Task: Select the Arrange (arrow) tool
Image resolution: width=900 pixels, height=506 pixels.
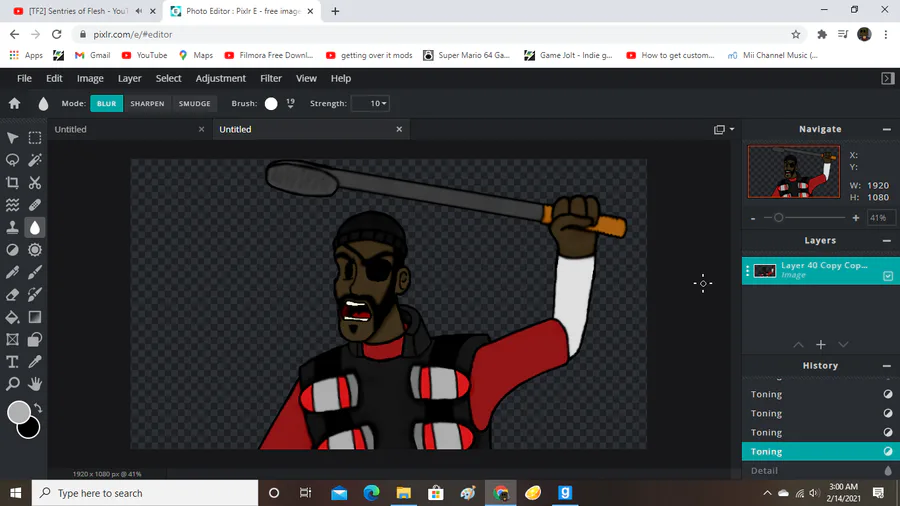Action: click(x=12, y=138)
